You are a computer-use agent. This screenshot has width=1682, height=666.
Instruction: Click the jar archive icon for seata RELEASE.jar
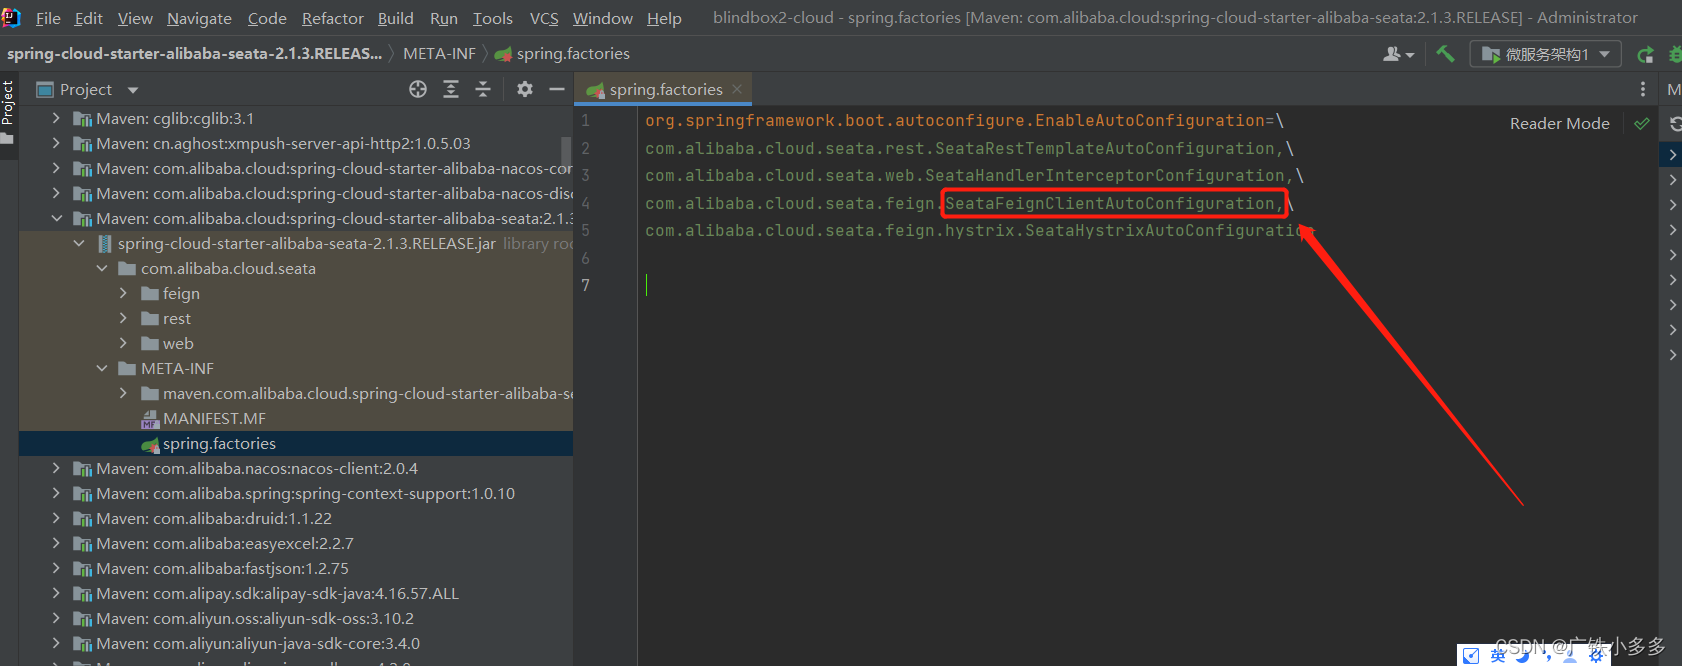(105, 244)
